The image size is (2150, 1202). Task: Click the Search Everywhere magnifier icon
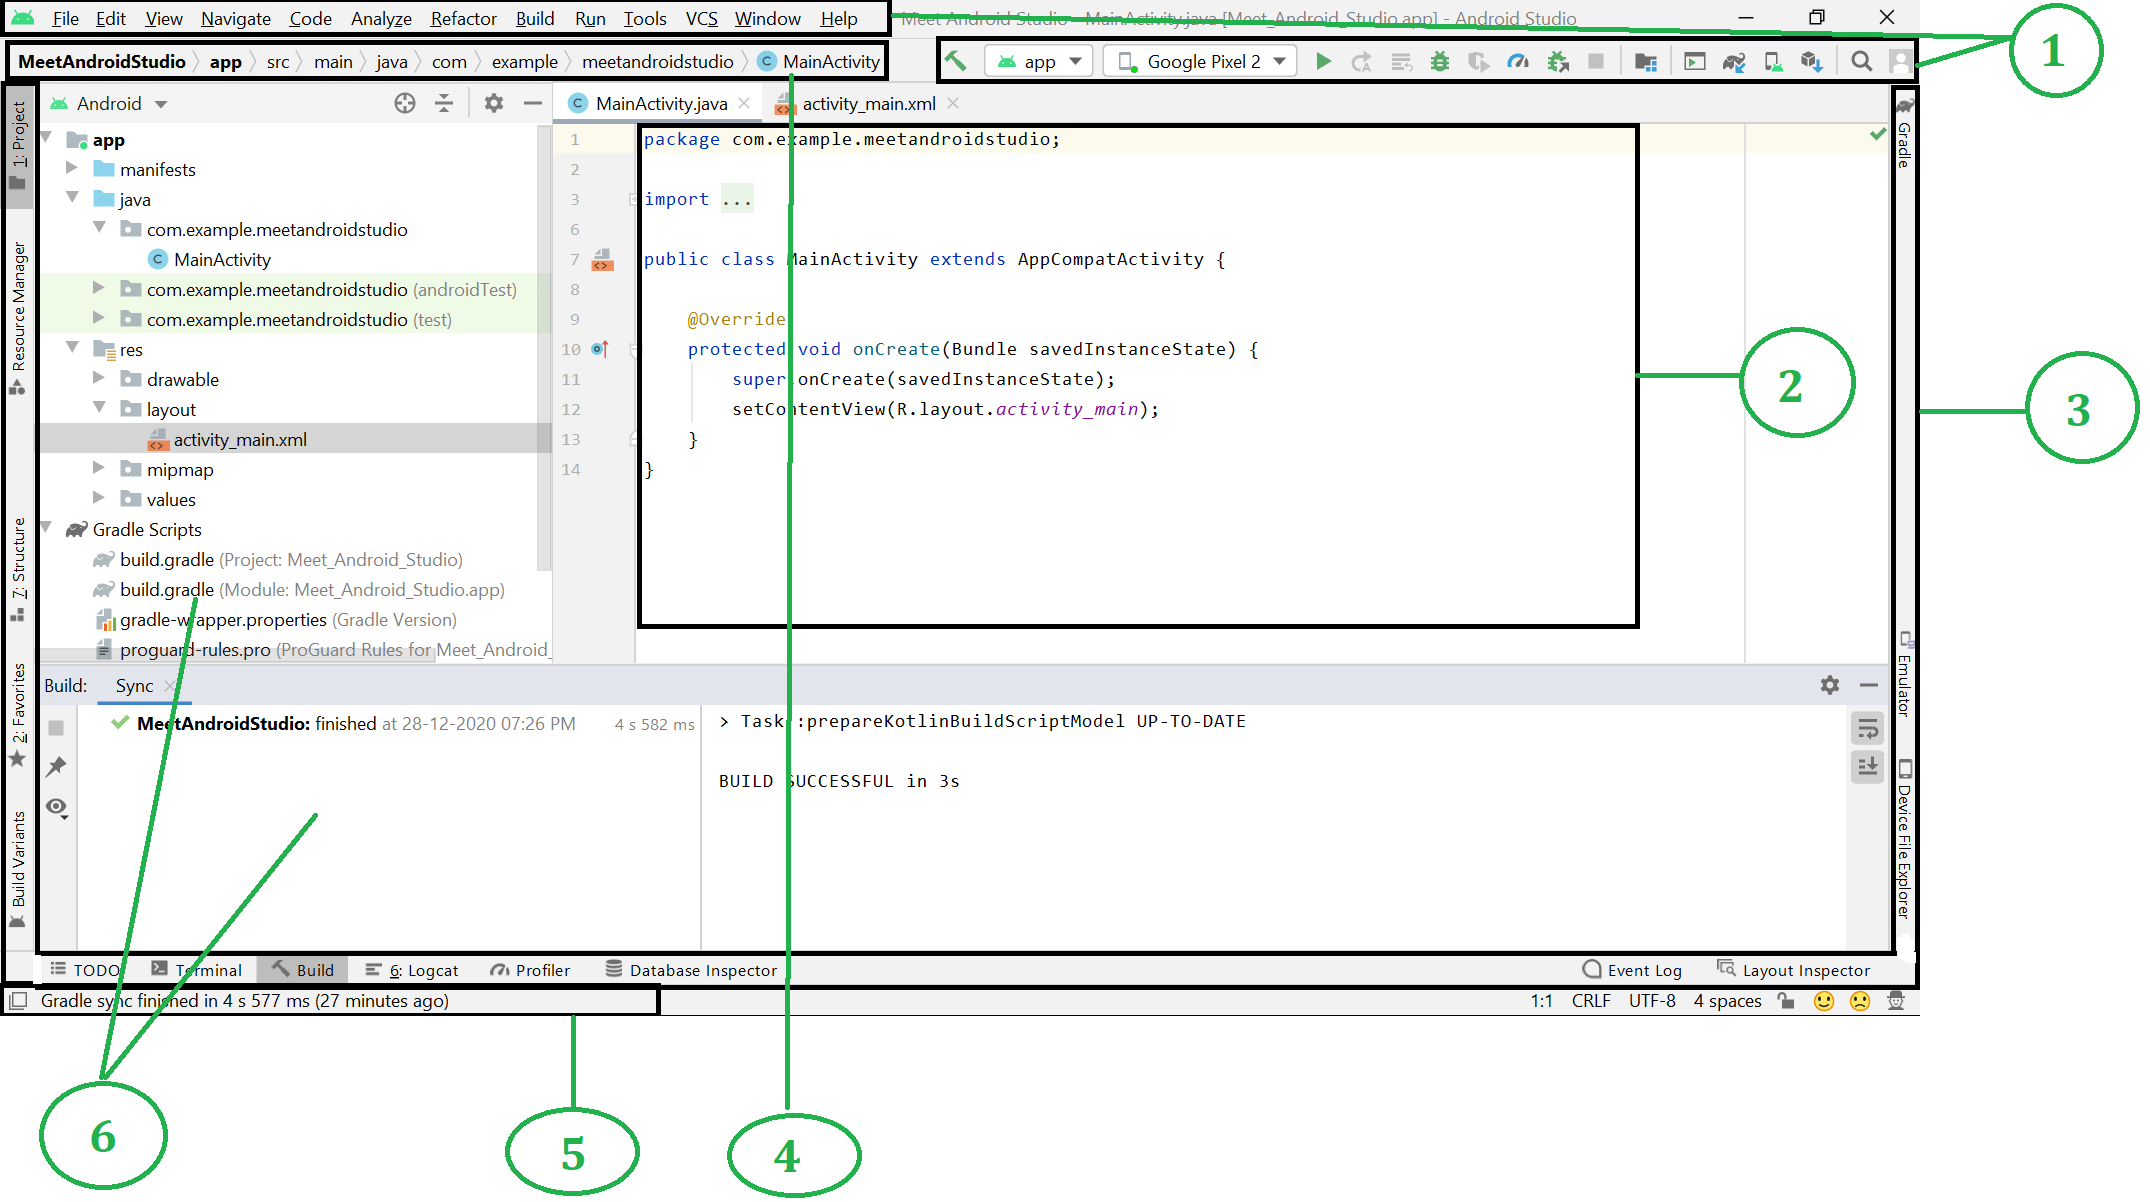pos(1861,60)
